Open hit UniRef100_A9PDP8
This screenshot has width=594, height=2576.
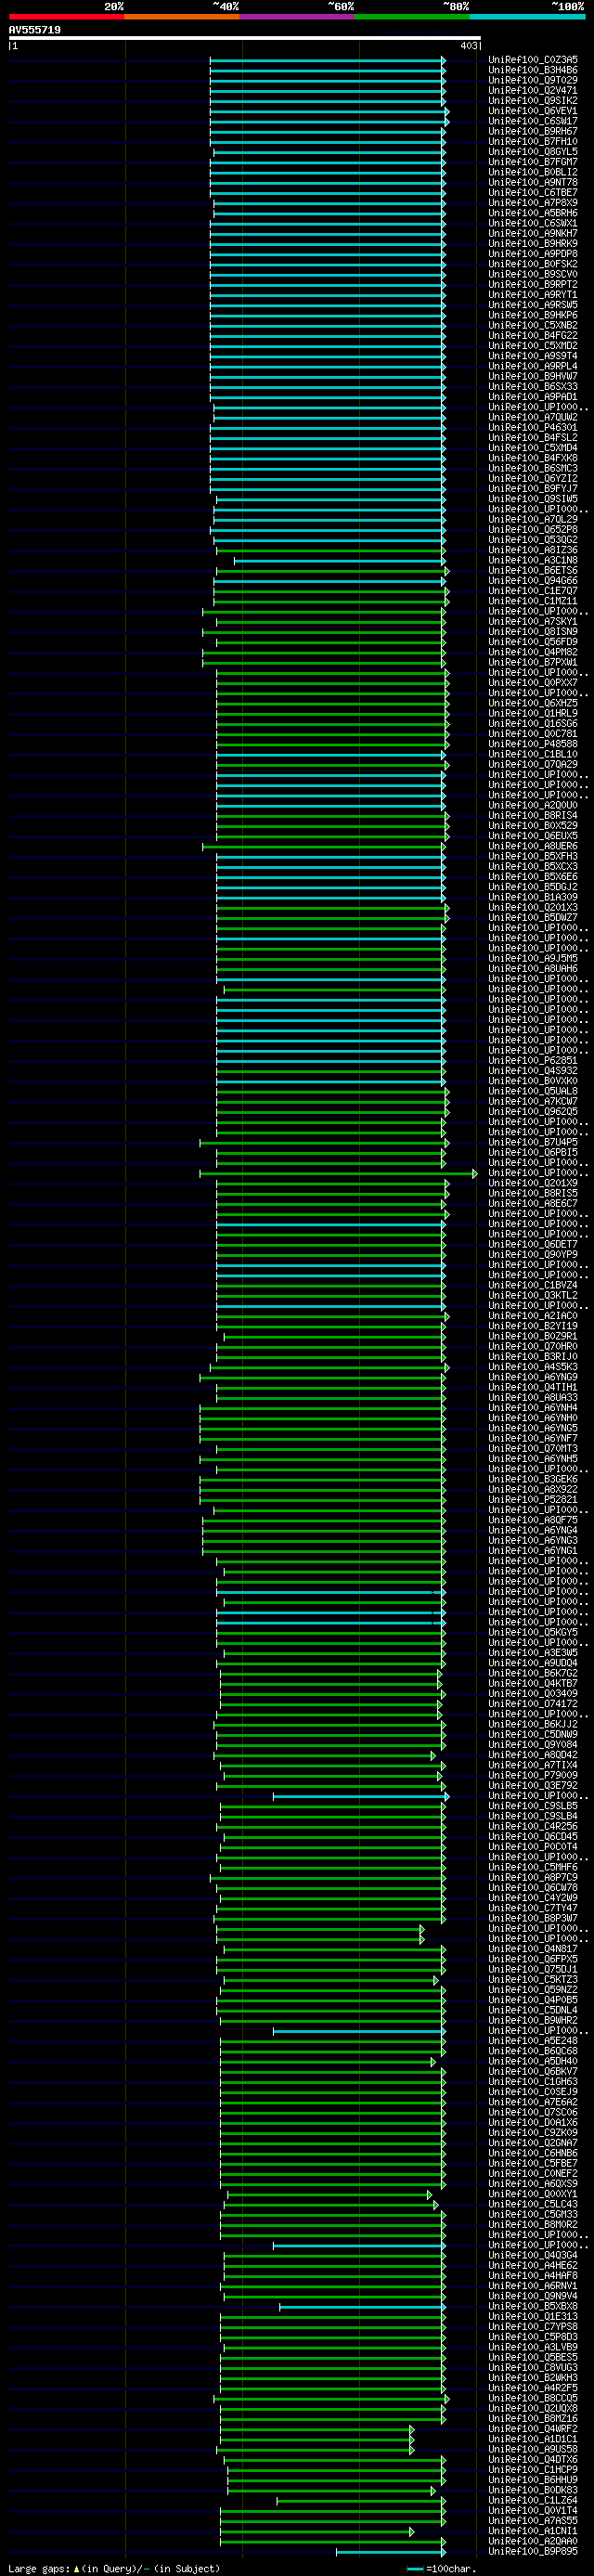[x=533, y=254]
